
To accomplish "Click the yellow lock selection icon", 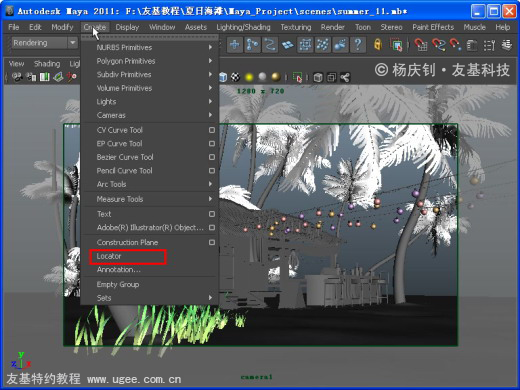I will point(378,44).
